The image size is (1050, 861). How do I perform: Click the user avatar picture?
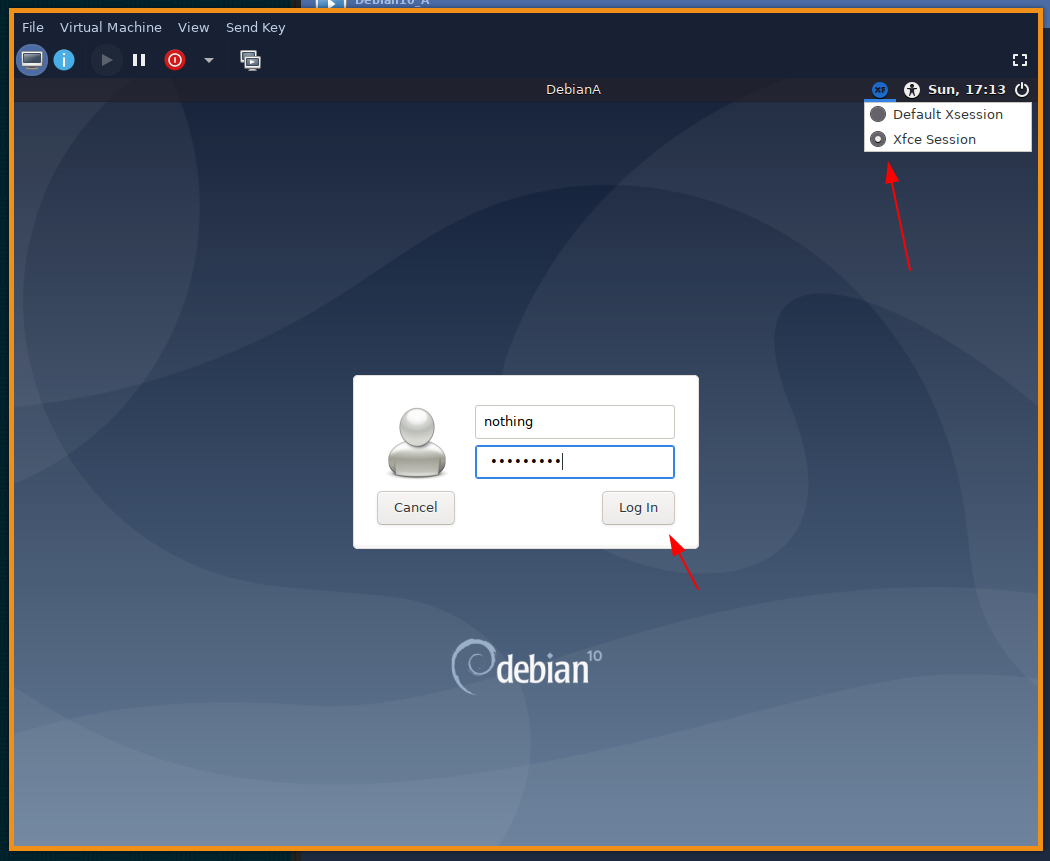click(x=417, y=443)
